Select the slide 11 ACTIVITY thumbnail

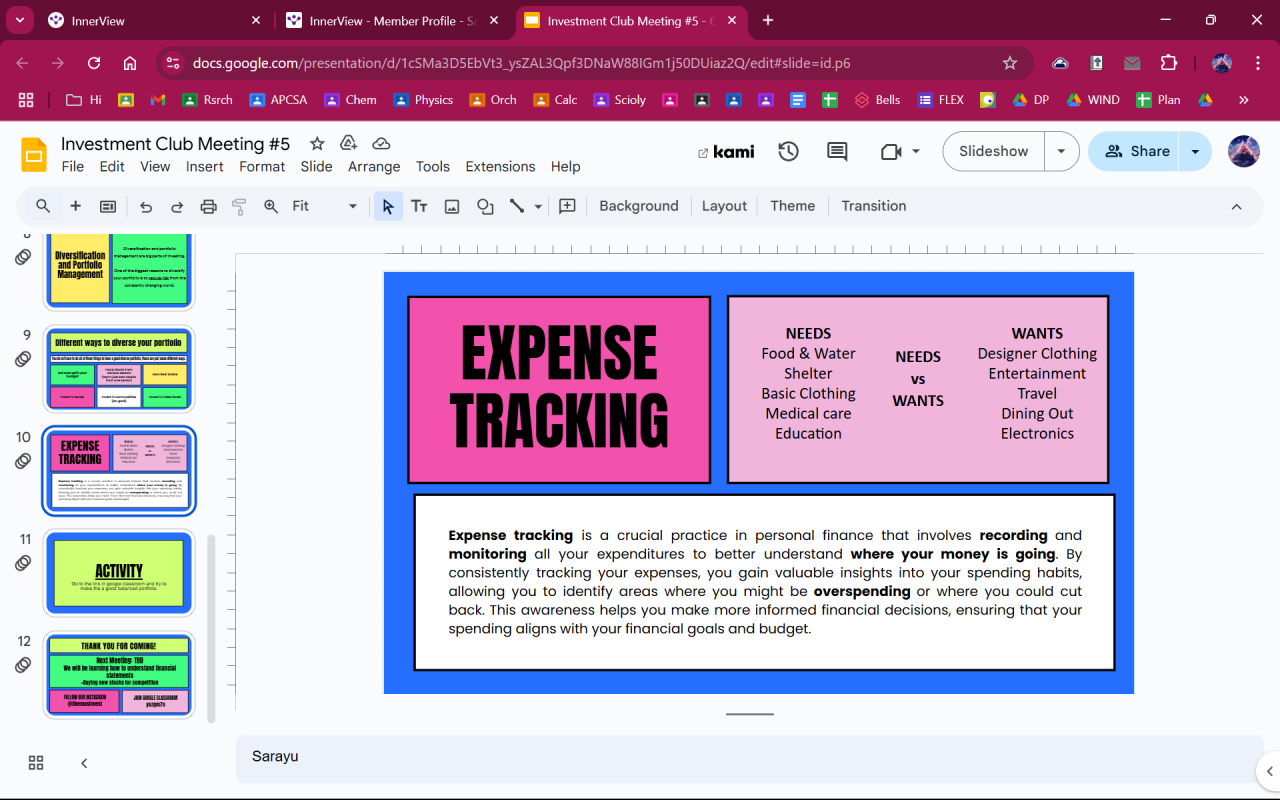119,573
